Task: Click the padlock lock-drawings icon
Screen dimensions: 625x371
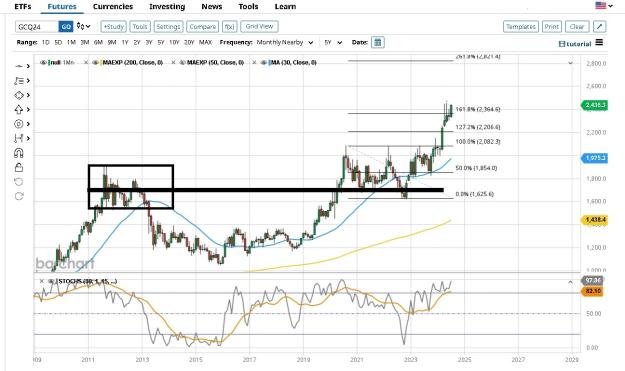Action: pos(19,167)
